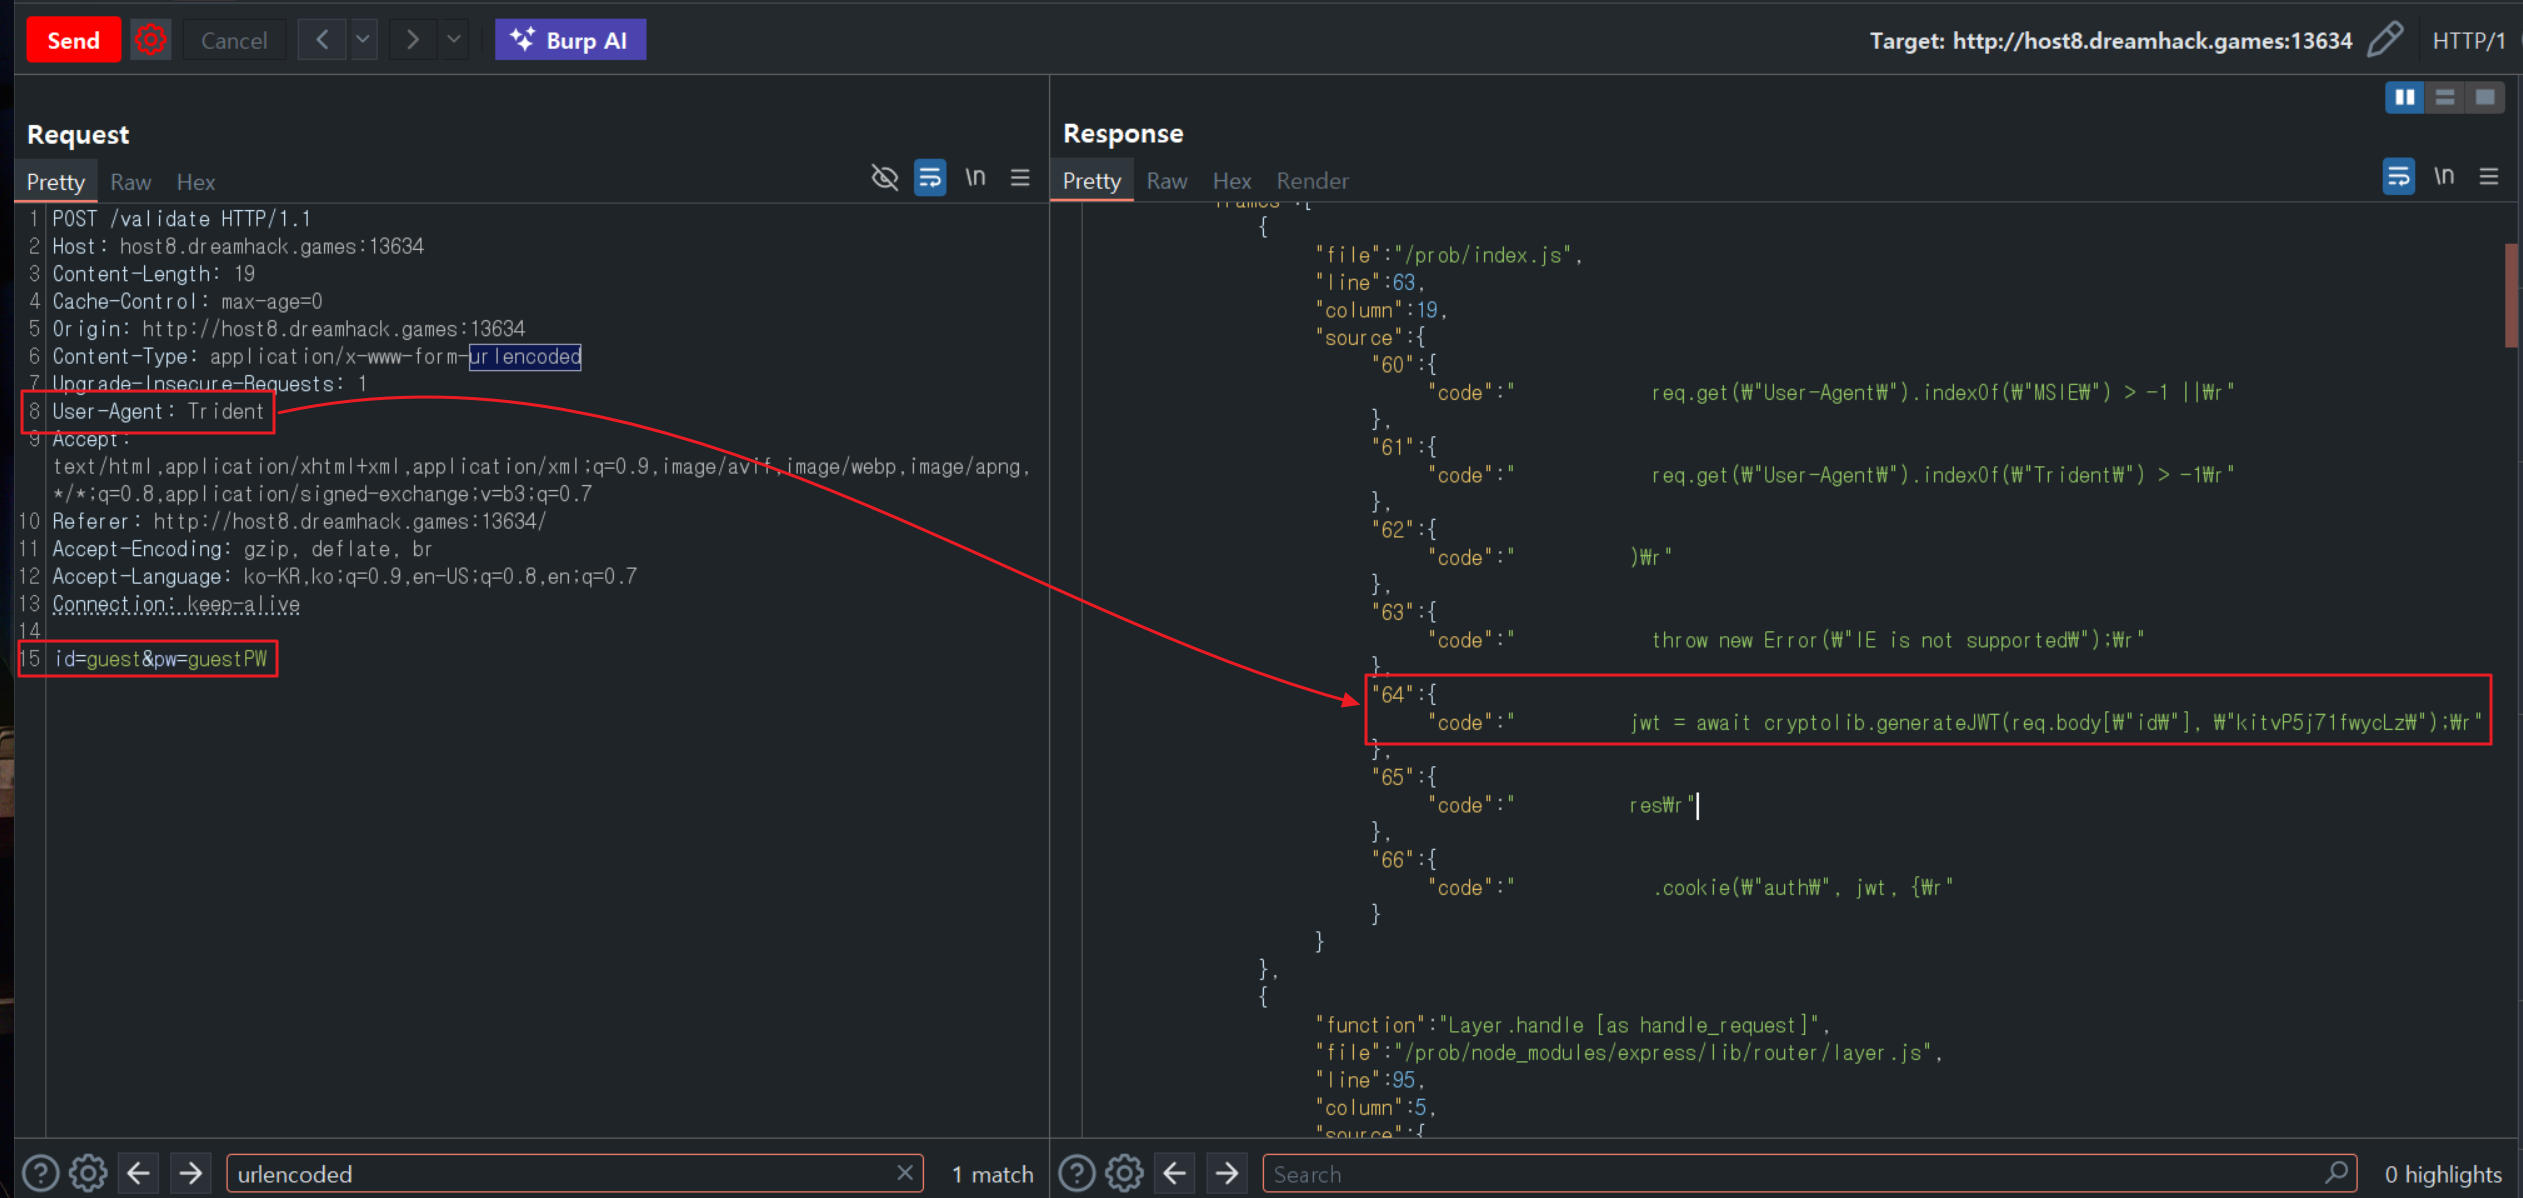Go to next match in Request search
Screen dimensions: 2523x1198
point(190,1173)
